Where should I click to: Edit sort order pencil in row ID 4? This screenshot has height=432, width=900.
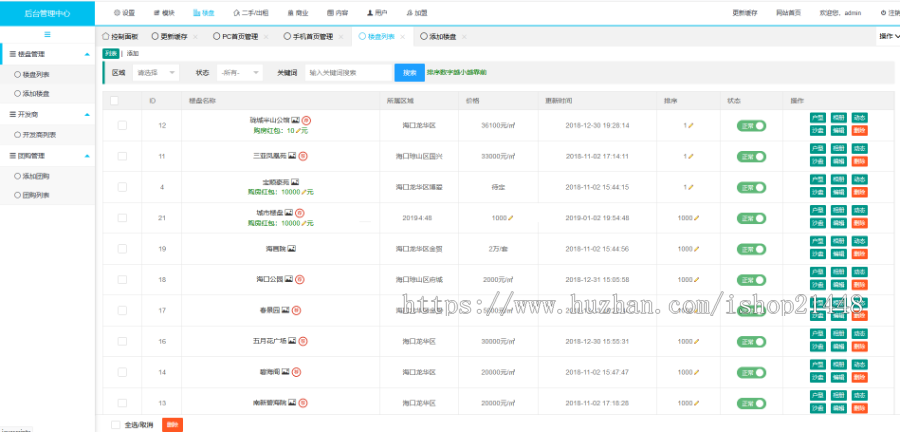coord(690,187)
